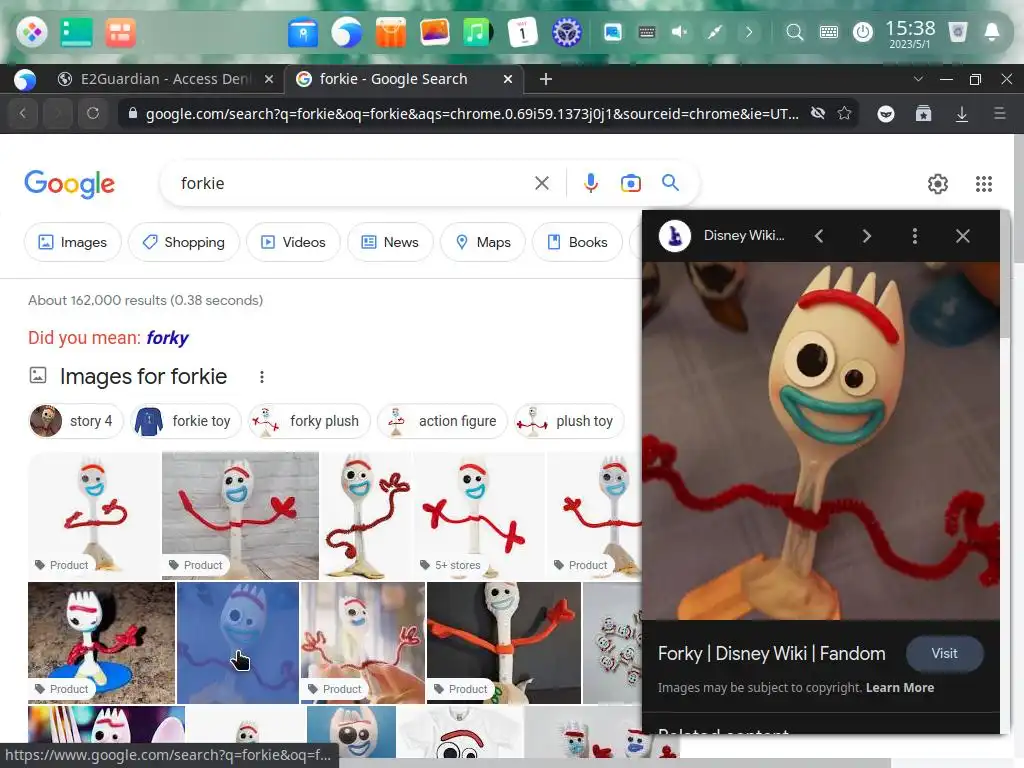Screen dimensions: 1024x768
Task: Go back in browser history
Action: [x=23, y=114]
